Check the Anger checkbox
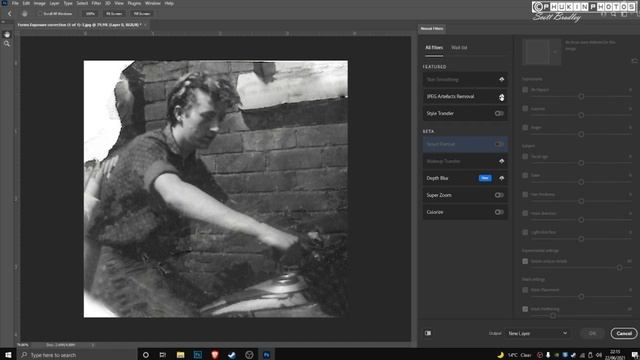640x360 pixels. tap(525, 127)
